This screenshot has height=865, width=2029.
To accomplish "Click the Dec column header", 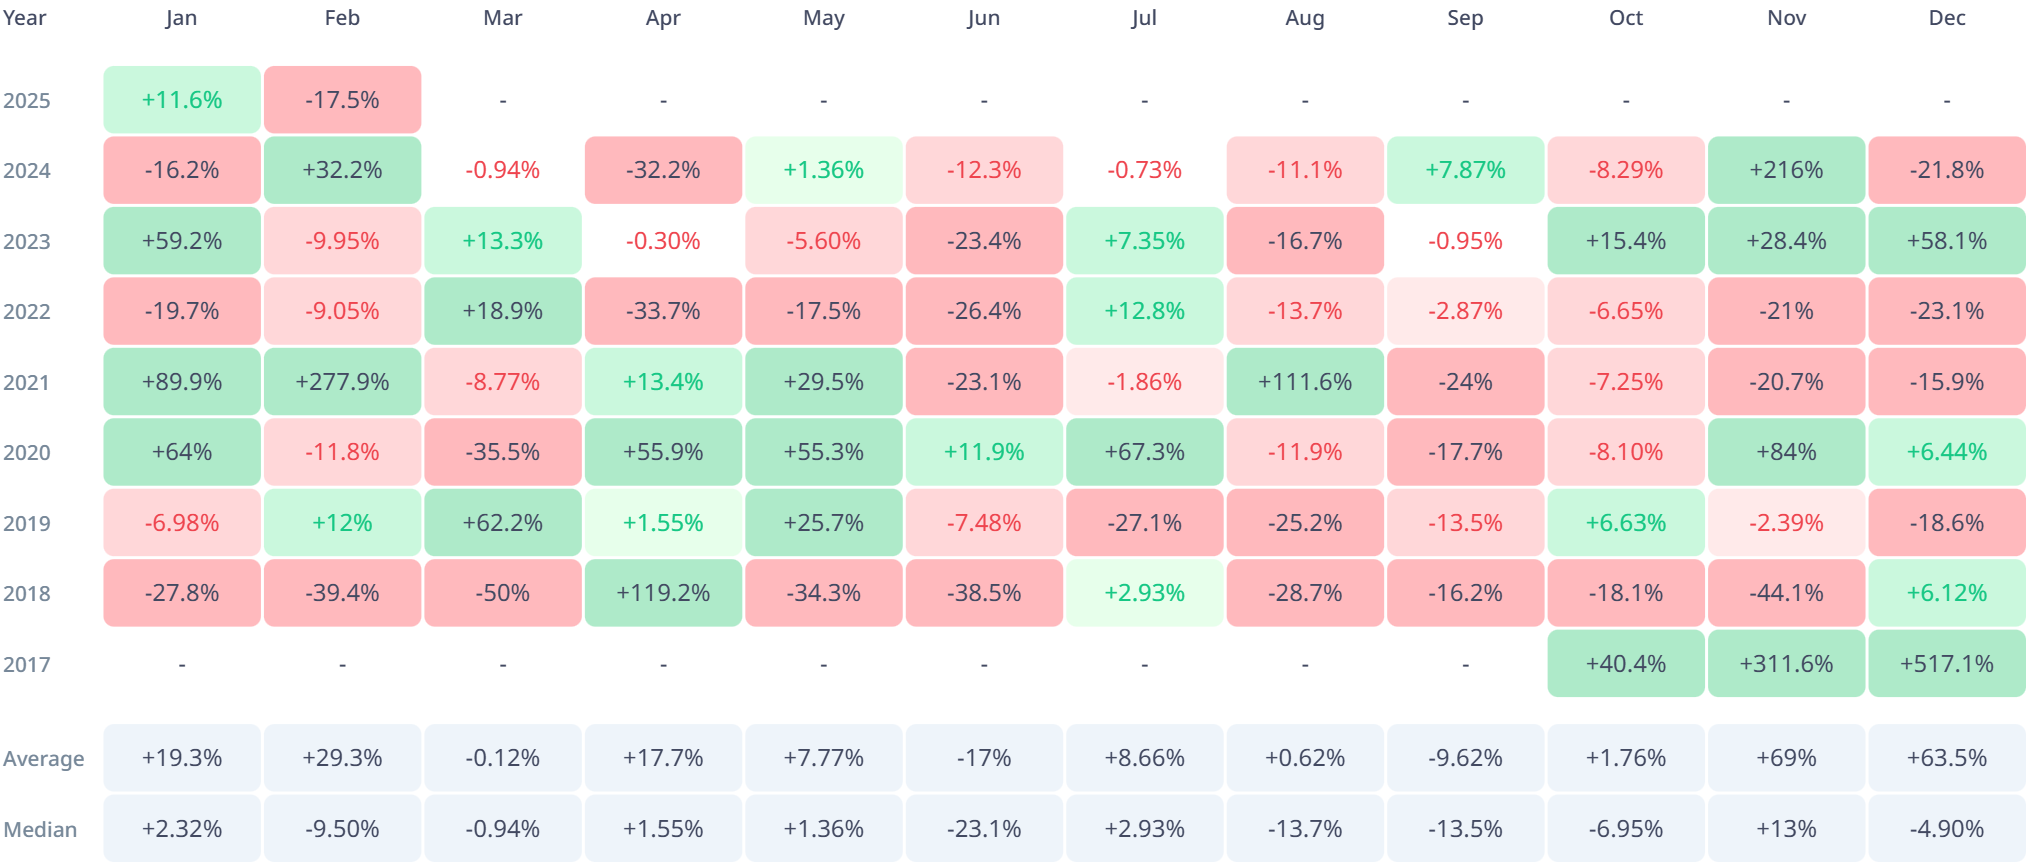I will click(1946, 18).
